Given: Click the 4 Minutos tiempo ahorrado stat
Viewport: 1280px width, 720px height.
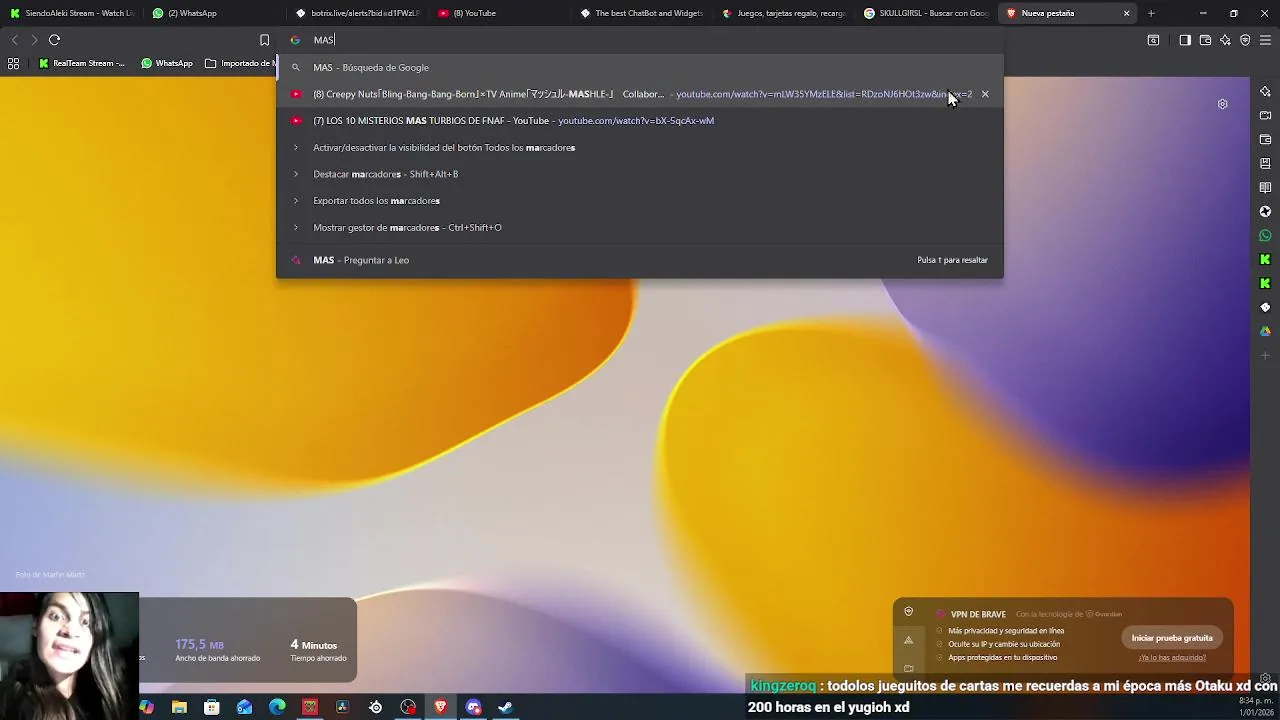Looking at the screenshot, I should point(318,650).
